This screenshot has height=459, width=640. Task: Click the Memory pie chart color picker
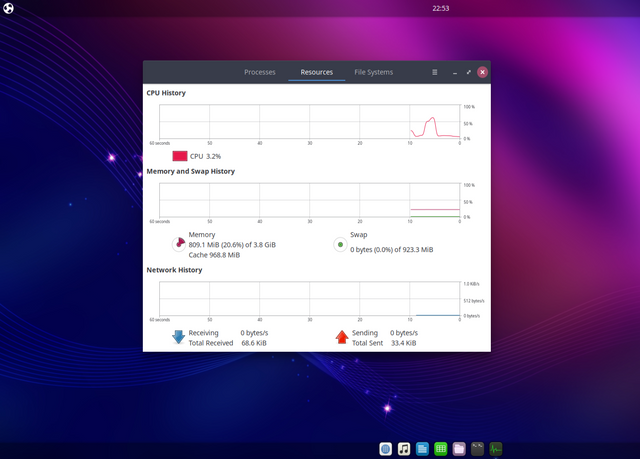179,244
